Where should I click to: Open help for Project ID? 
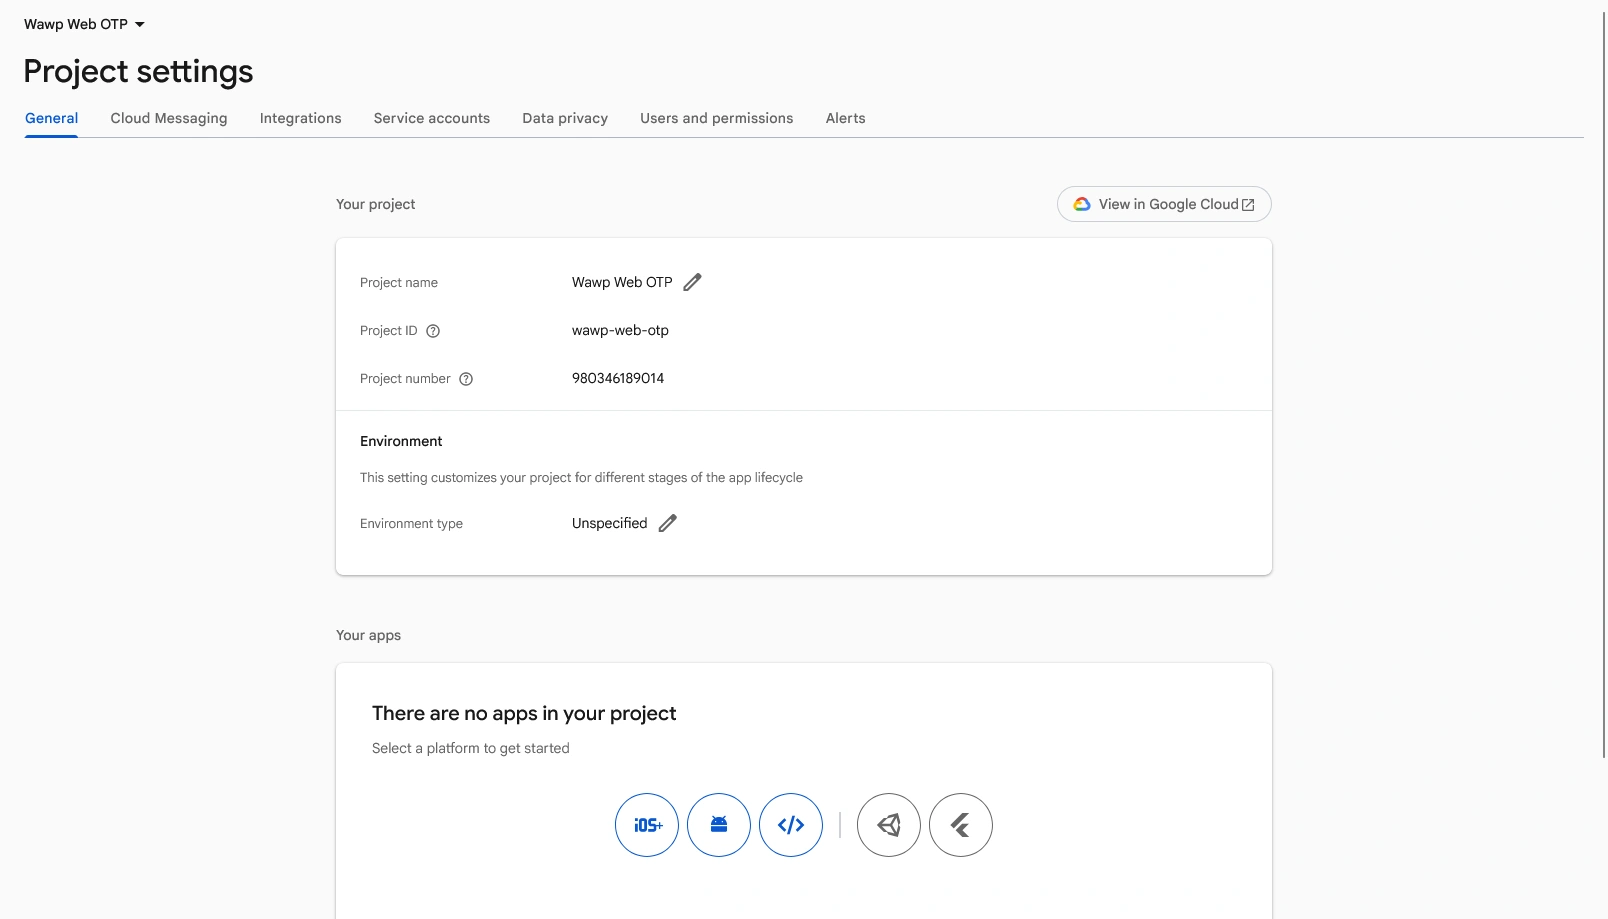433,331
